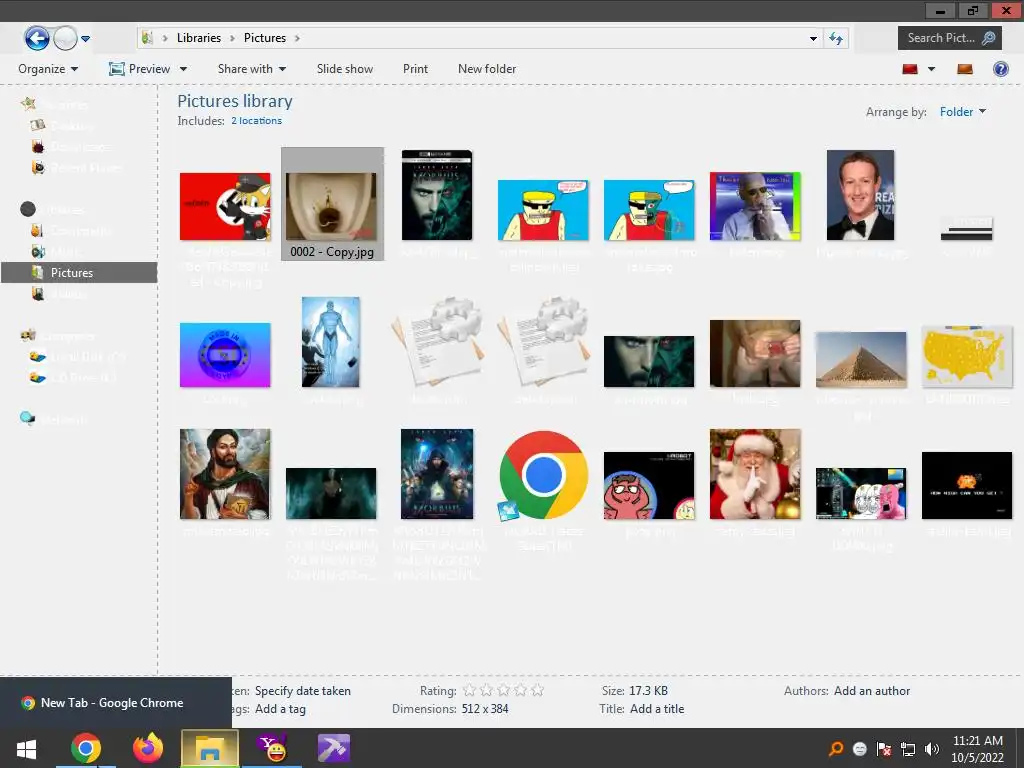Select the yellow USA map thumbnail

point(967,357)
